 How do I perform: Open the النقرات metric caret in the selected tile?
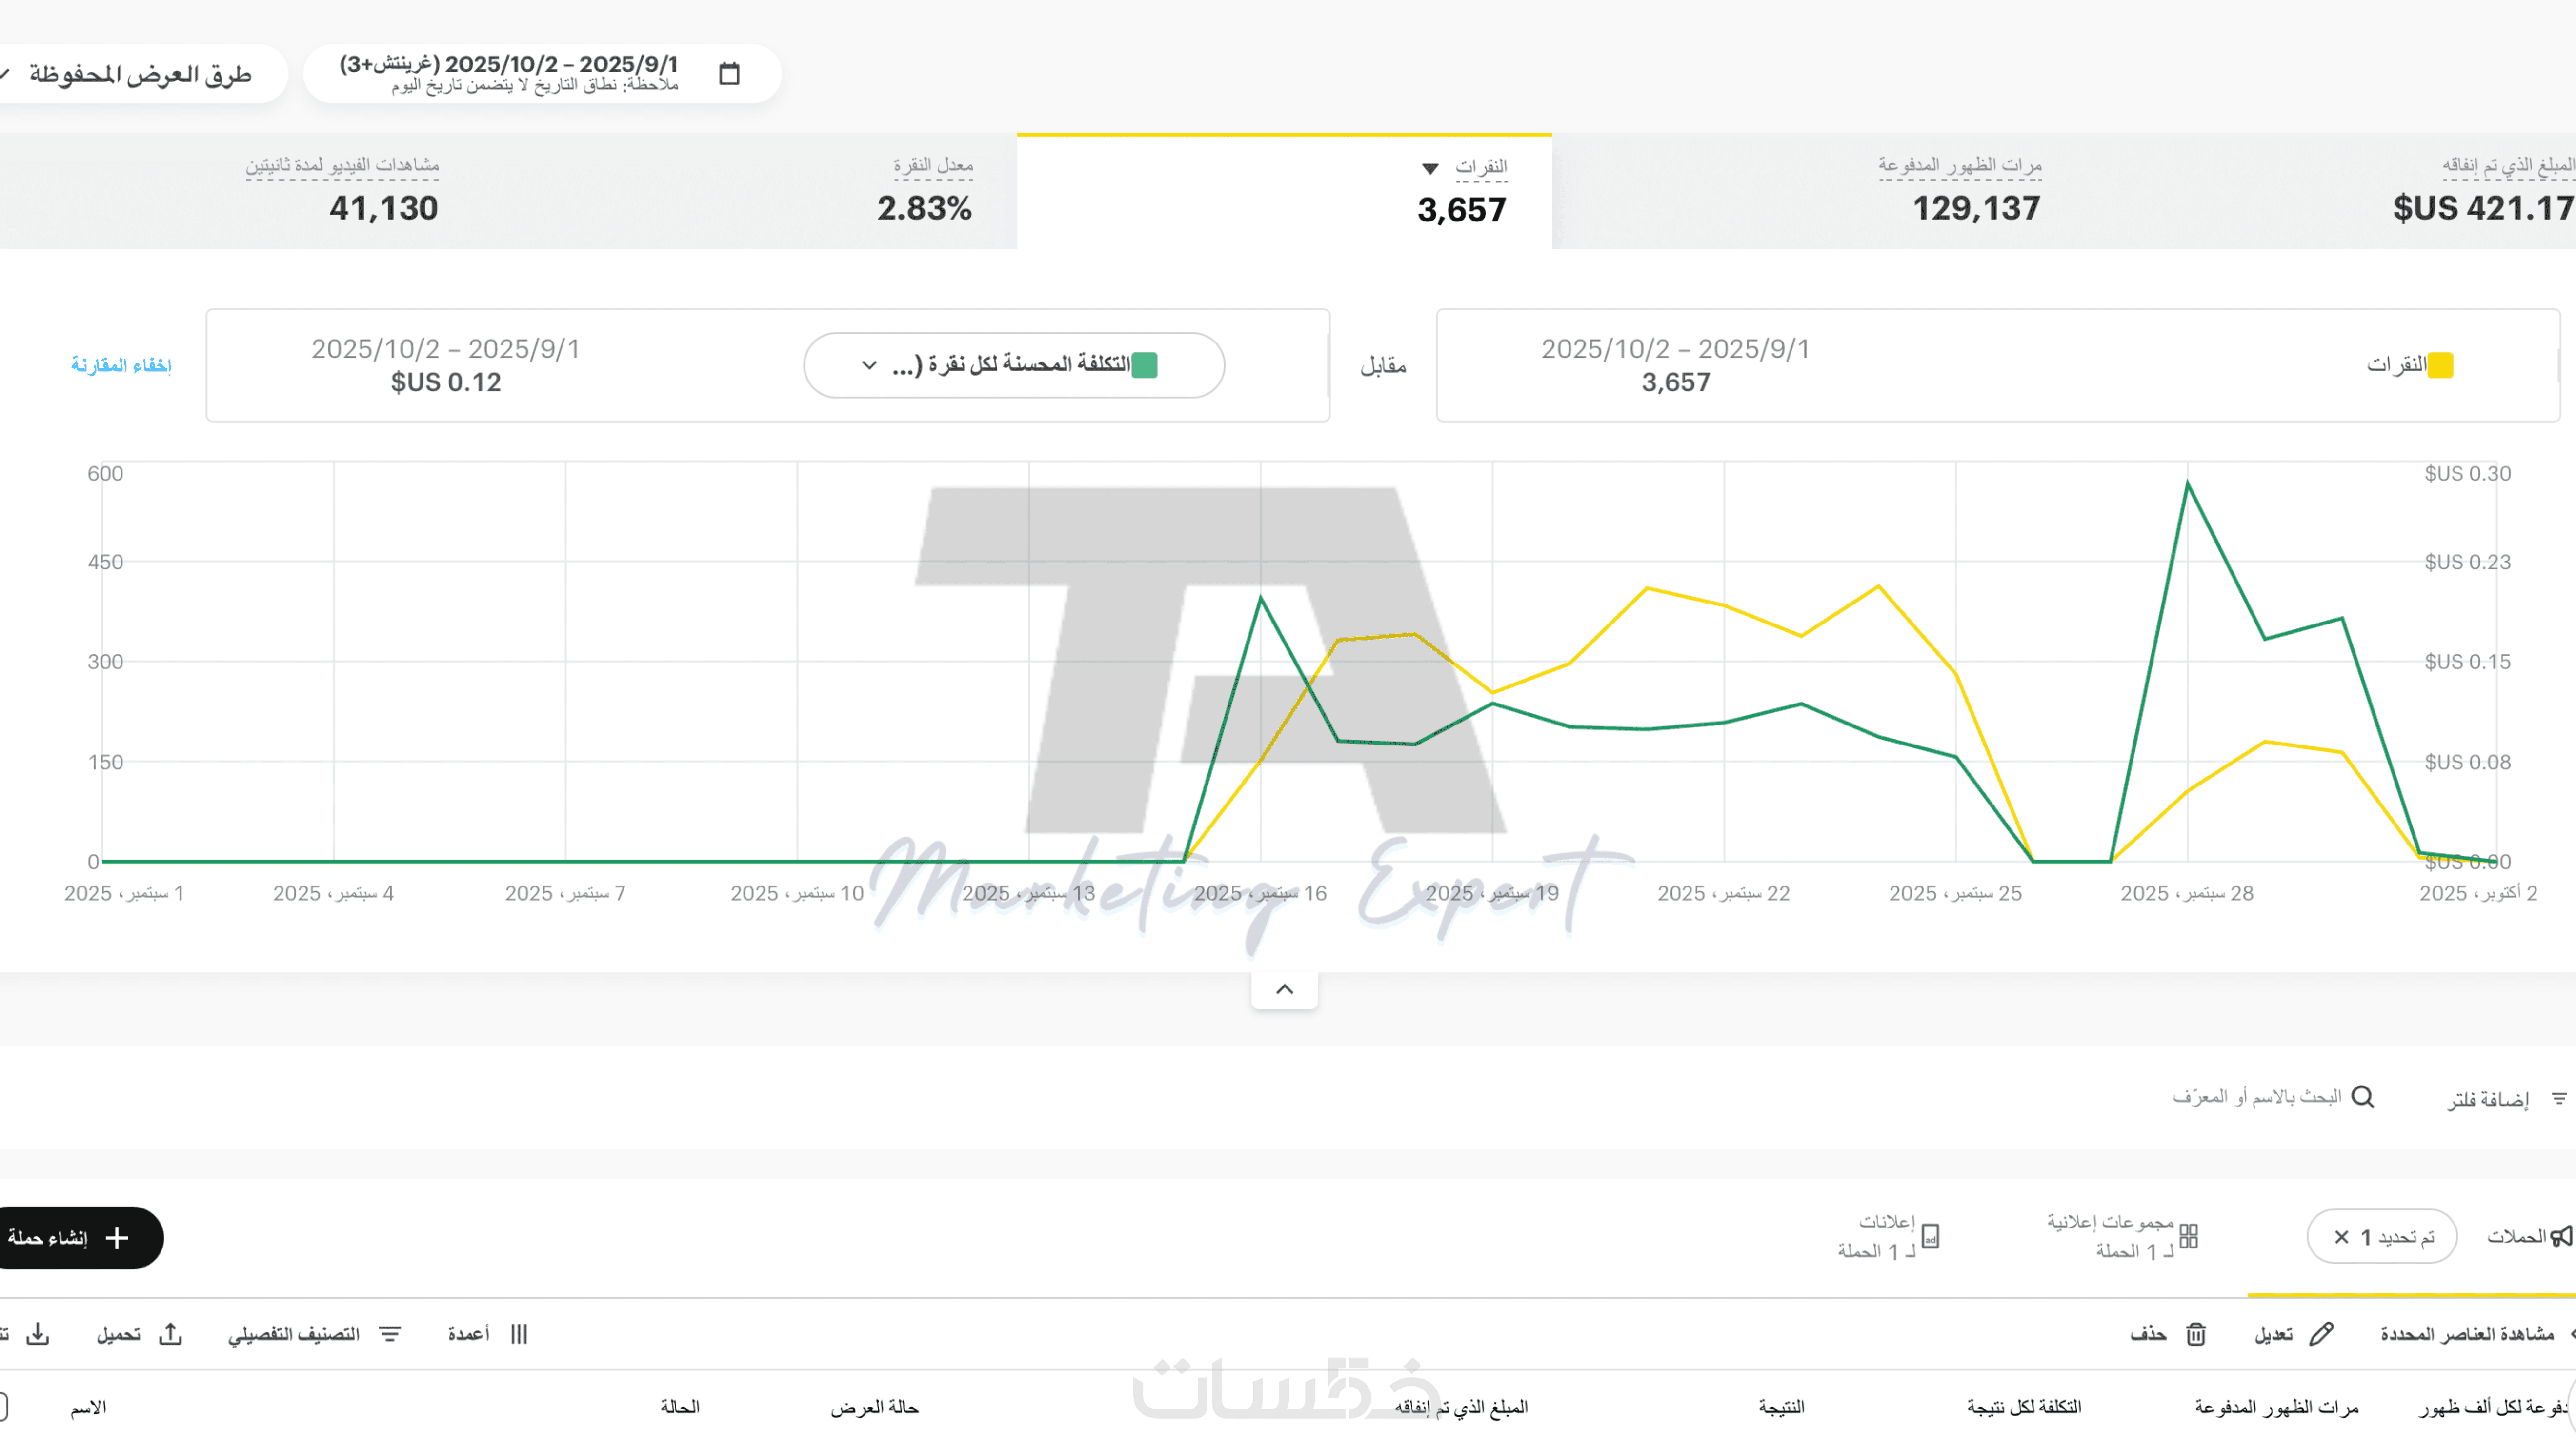1430,168
